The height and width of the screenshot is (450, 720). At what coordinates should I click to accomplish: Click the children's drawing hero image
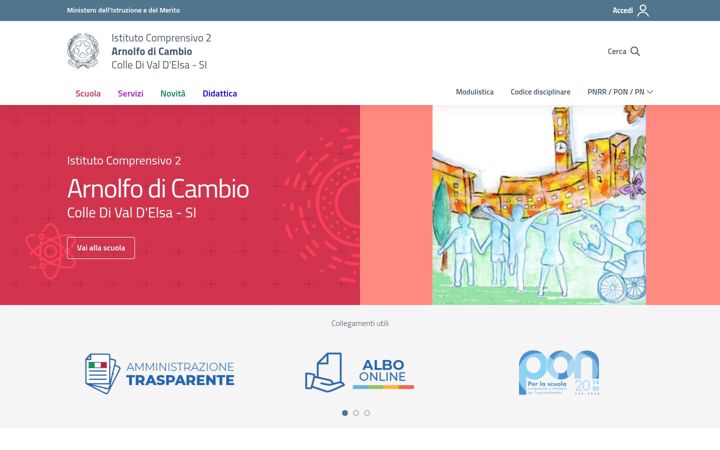(539, 205)
